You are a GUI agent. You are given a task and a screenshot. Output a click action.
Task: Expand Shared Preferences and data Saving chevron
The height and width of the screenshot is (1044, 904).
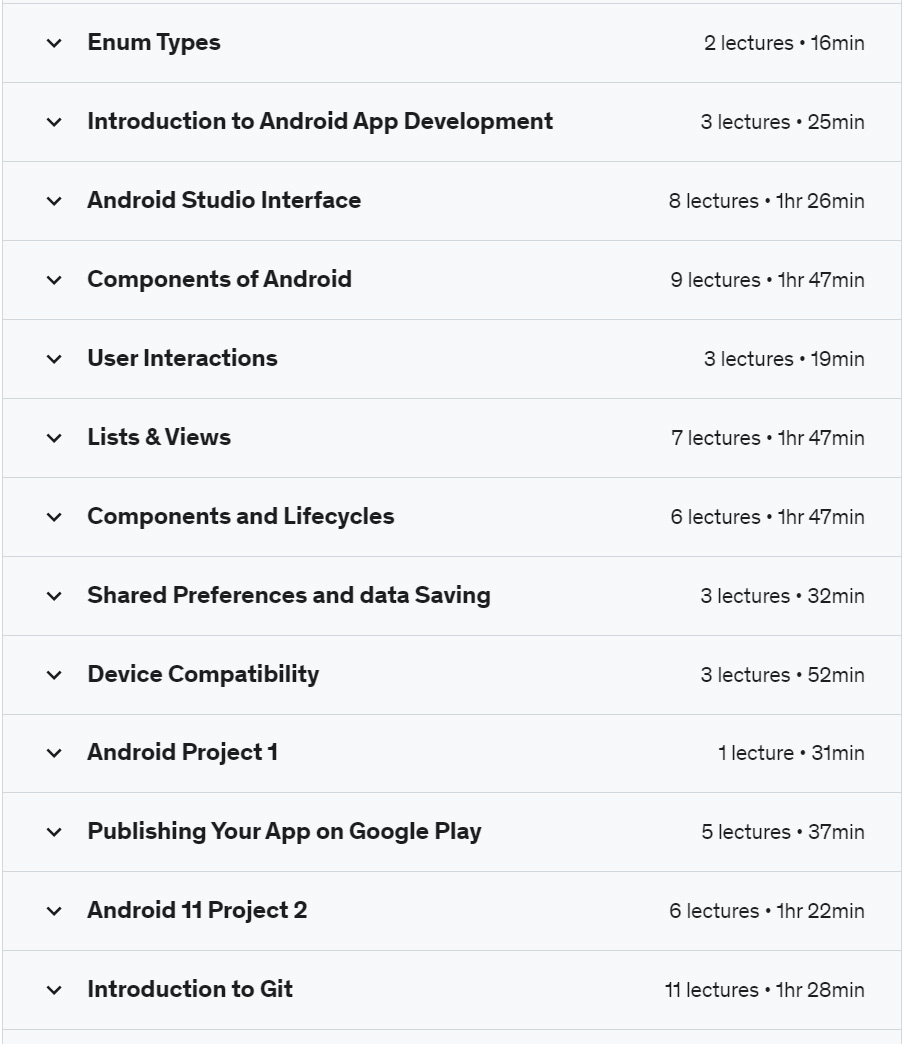(54, 596)
